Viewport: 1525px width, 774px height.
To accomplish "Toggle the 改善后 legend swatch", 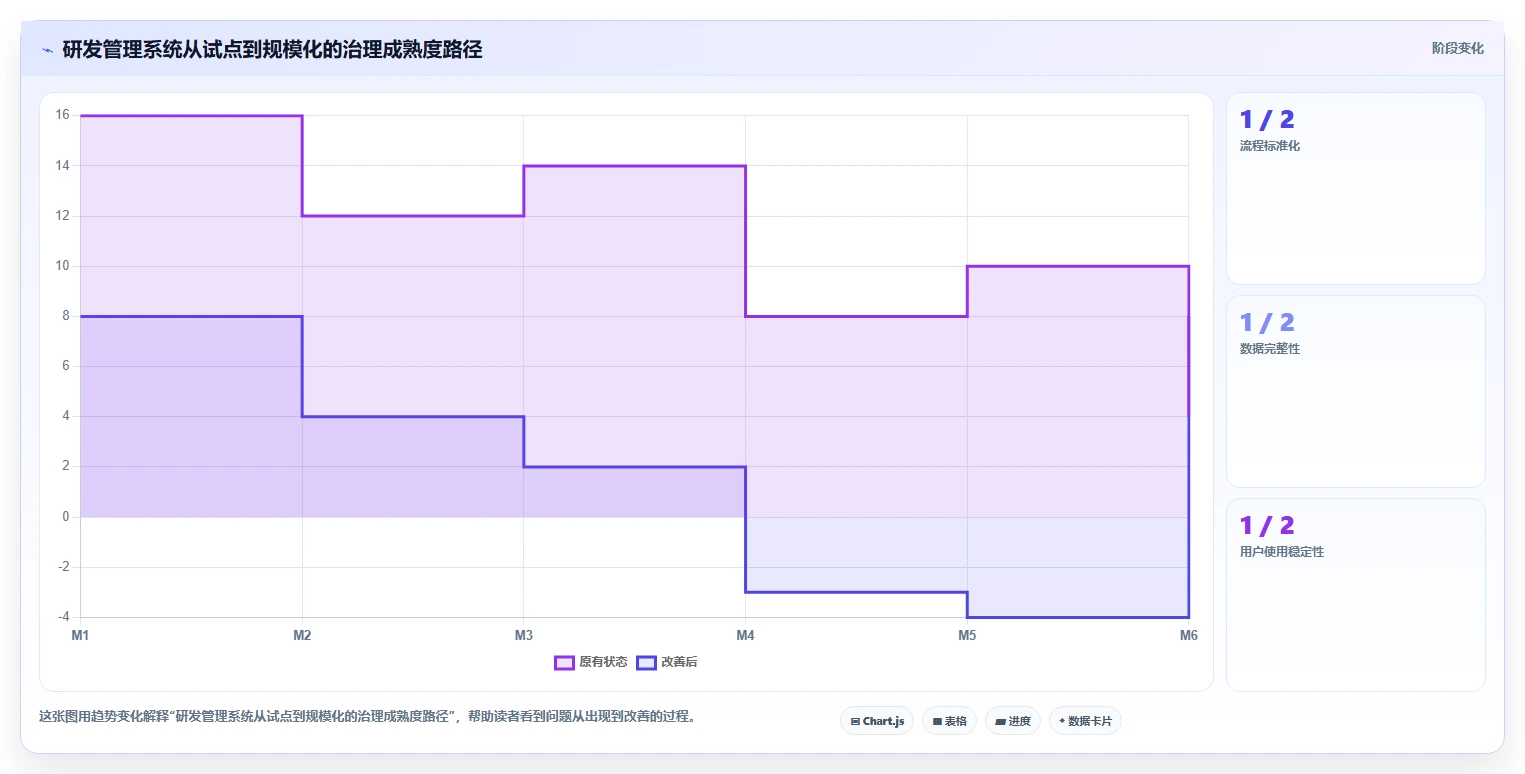I will 646,663.
